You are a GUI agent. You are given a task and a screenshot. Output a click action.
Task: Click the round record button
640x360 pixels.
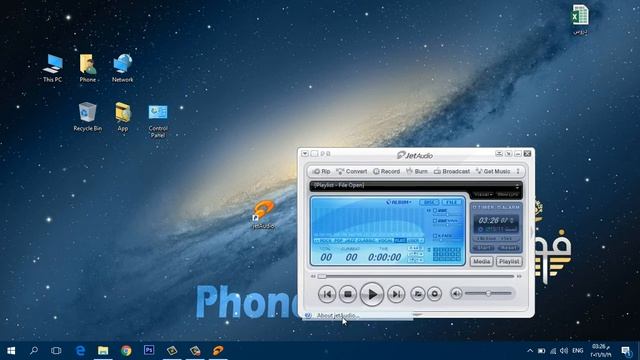click(434, 294)
